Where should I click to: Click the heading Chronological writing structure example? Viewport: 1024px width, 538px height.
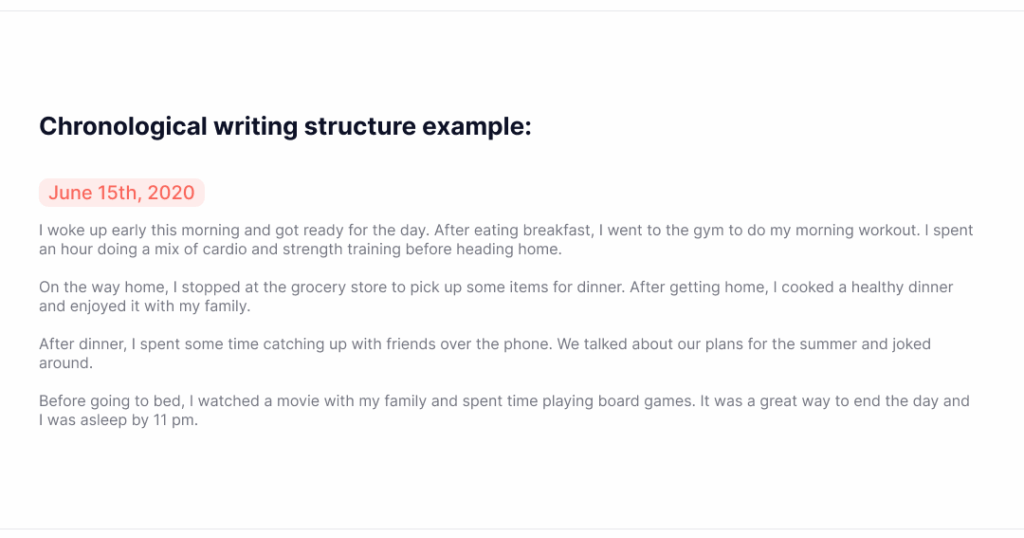point(285,127)
